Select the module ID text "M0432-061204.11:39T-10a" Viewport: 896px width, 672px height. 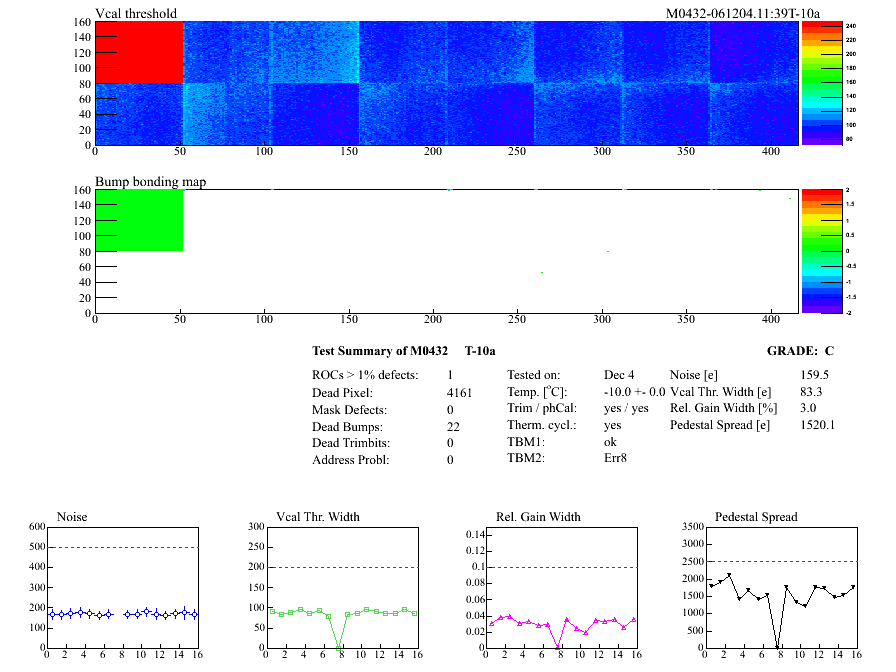tap(743, 13)
